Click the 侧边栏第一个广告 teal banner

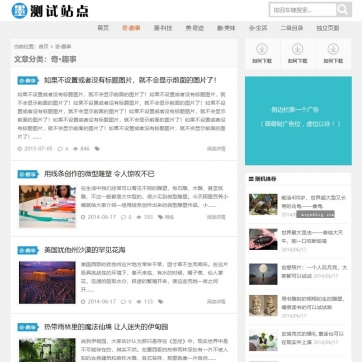[298, 121]
